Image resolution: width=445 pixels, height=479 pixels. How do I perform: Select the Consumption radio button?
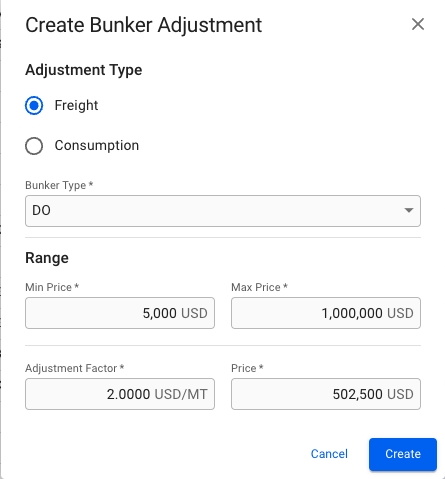point(34,146)
